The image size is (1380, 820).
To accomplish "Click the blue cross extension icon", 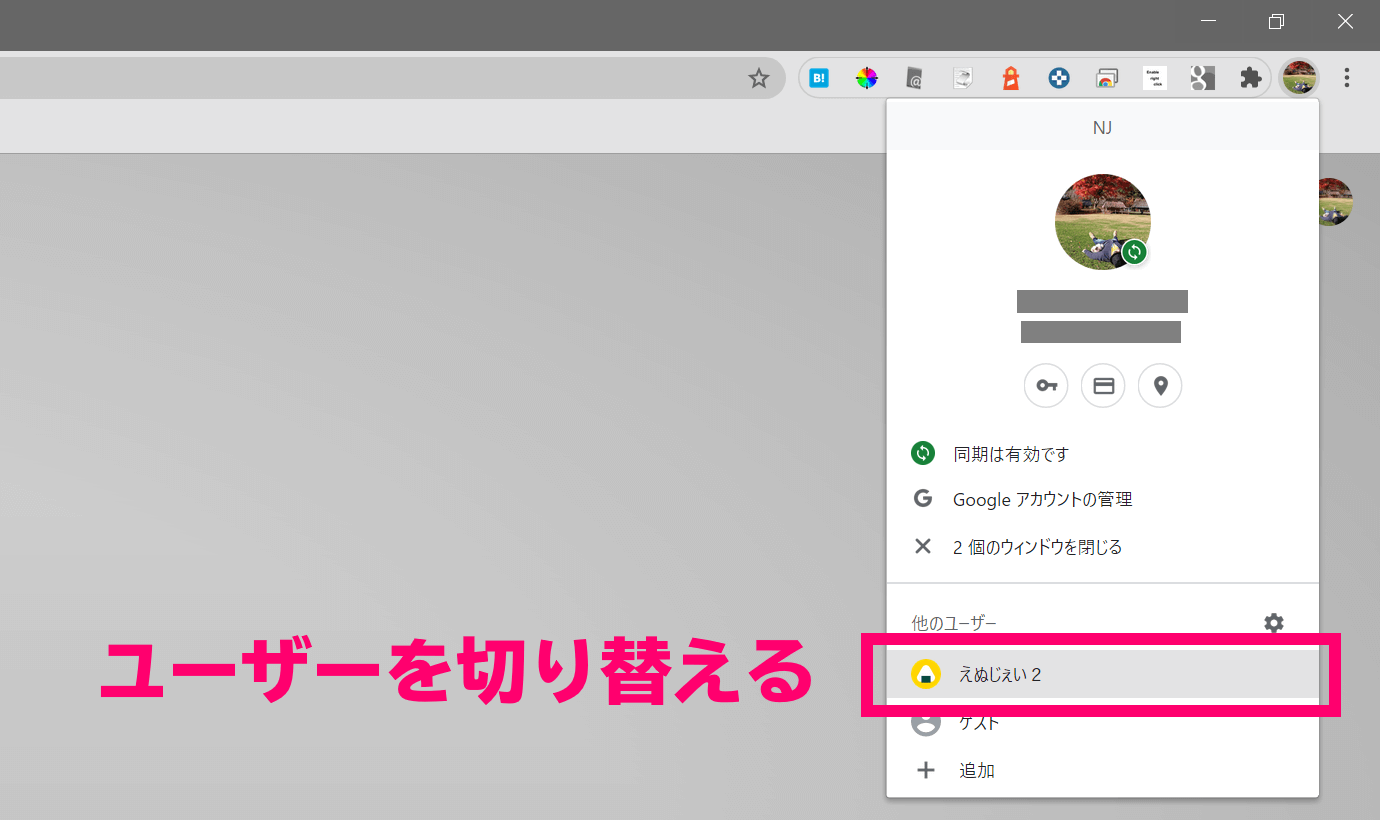I will (1058, 77).
